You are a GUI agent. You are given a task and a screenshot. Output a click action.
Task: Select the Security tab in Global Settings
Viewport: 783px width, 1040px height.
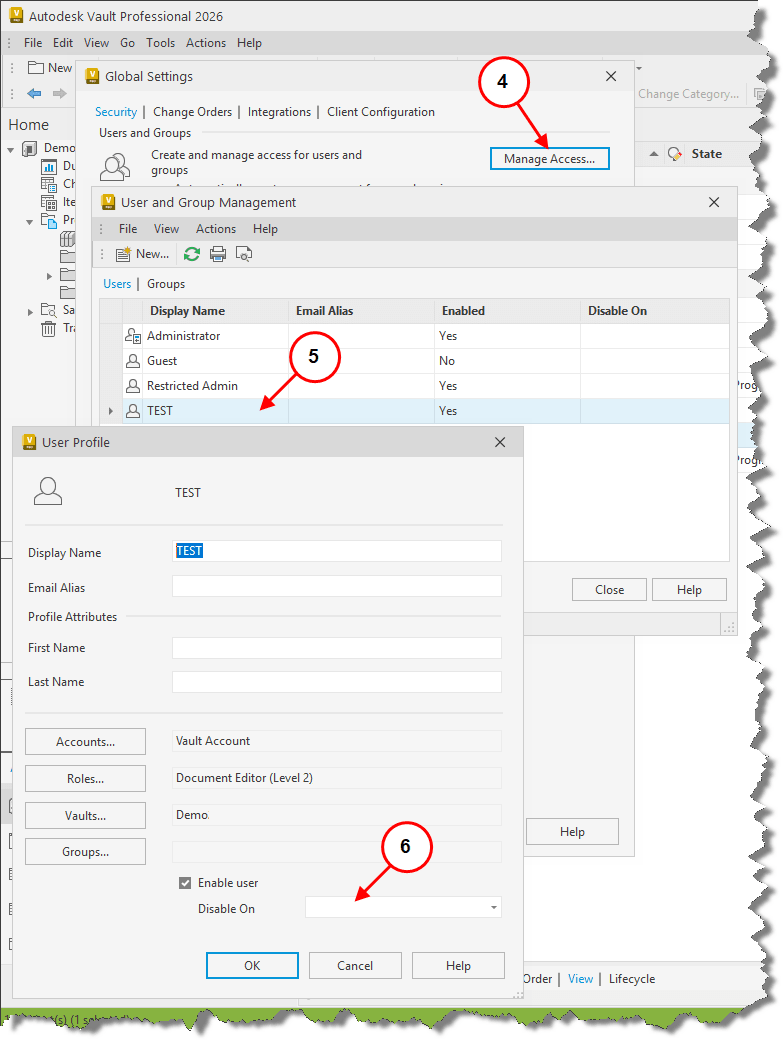115,112
